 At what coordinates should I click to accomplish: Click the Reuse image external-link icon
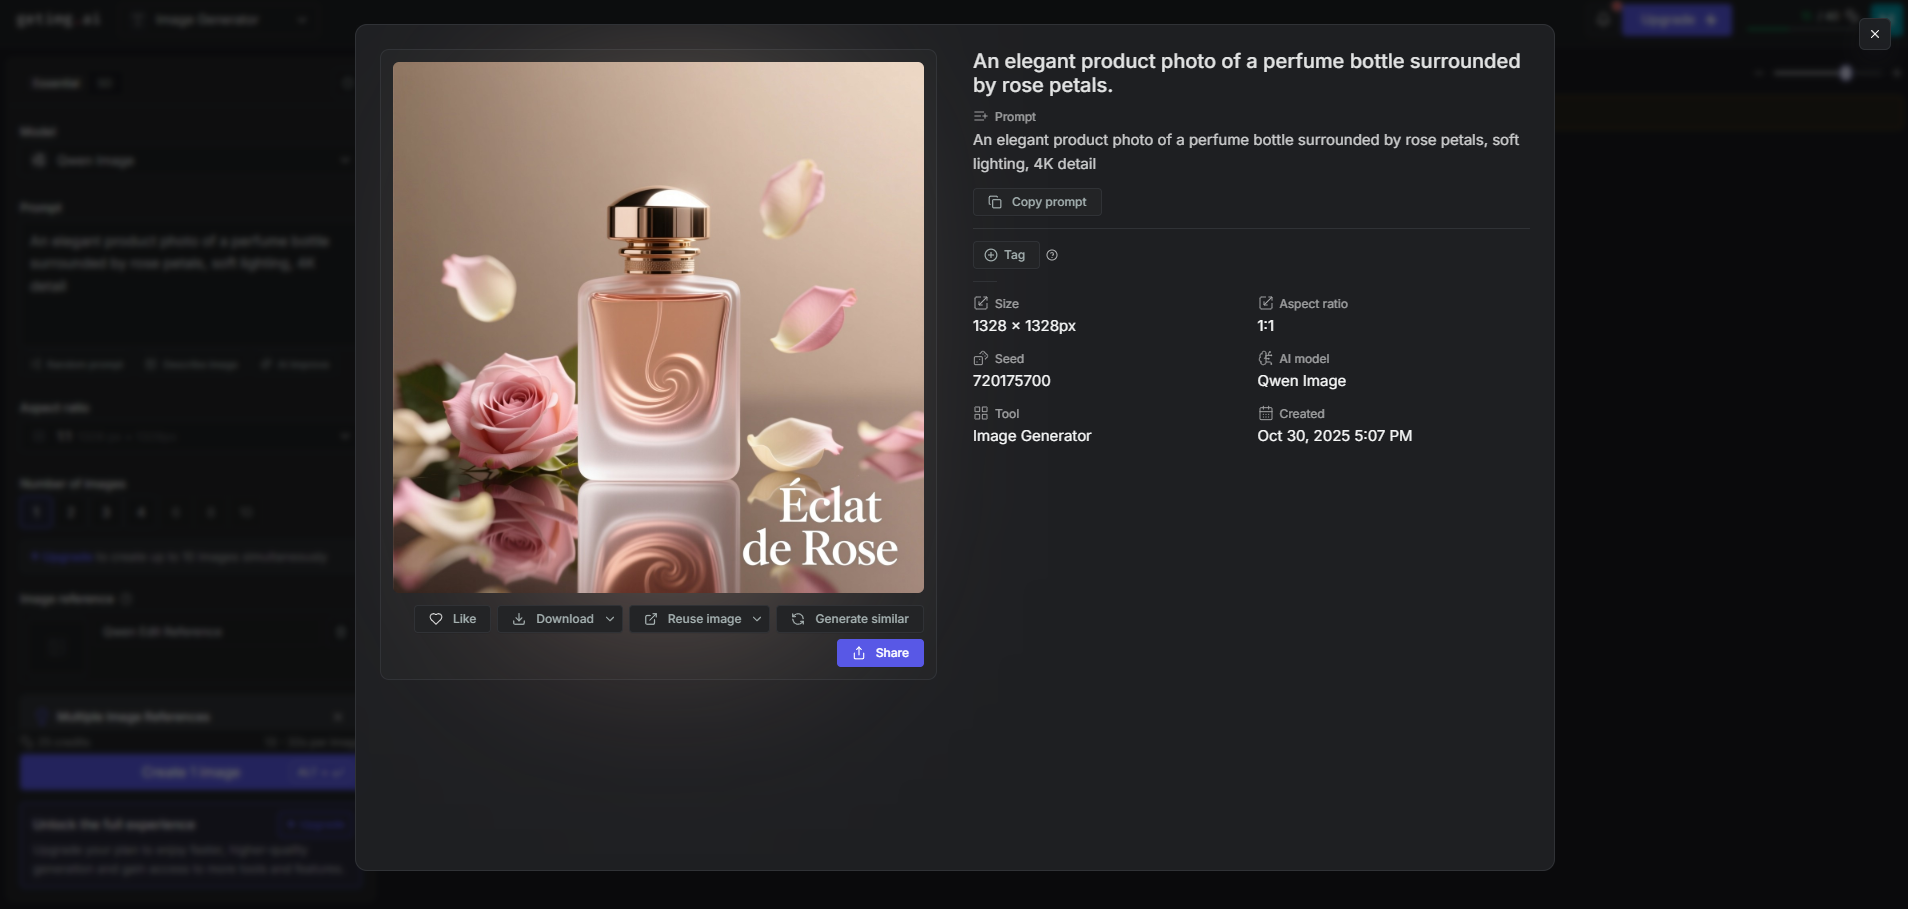651,619
